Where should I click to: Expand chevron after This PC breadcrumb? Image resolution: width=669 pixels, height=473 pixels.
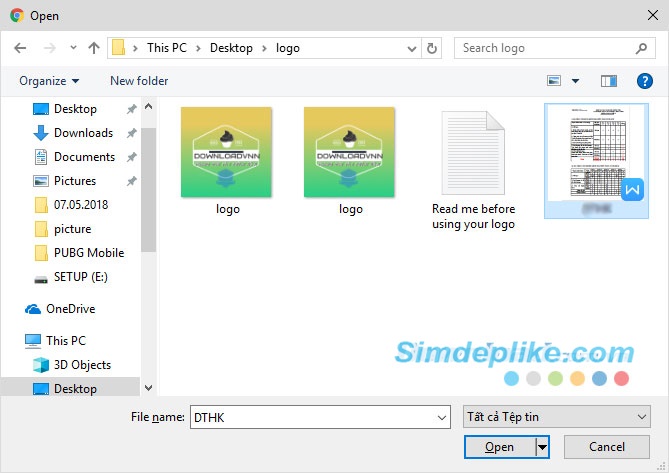tap(198, 48)
